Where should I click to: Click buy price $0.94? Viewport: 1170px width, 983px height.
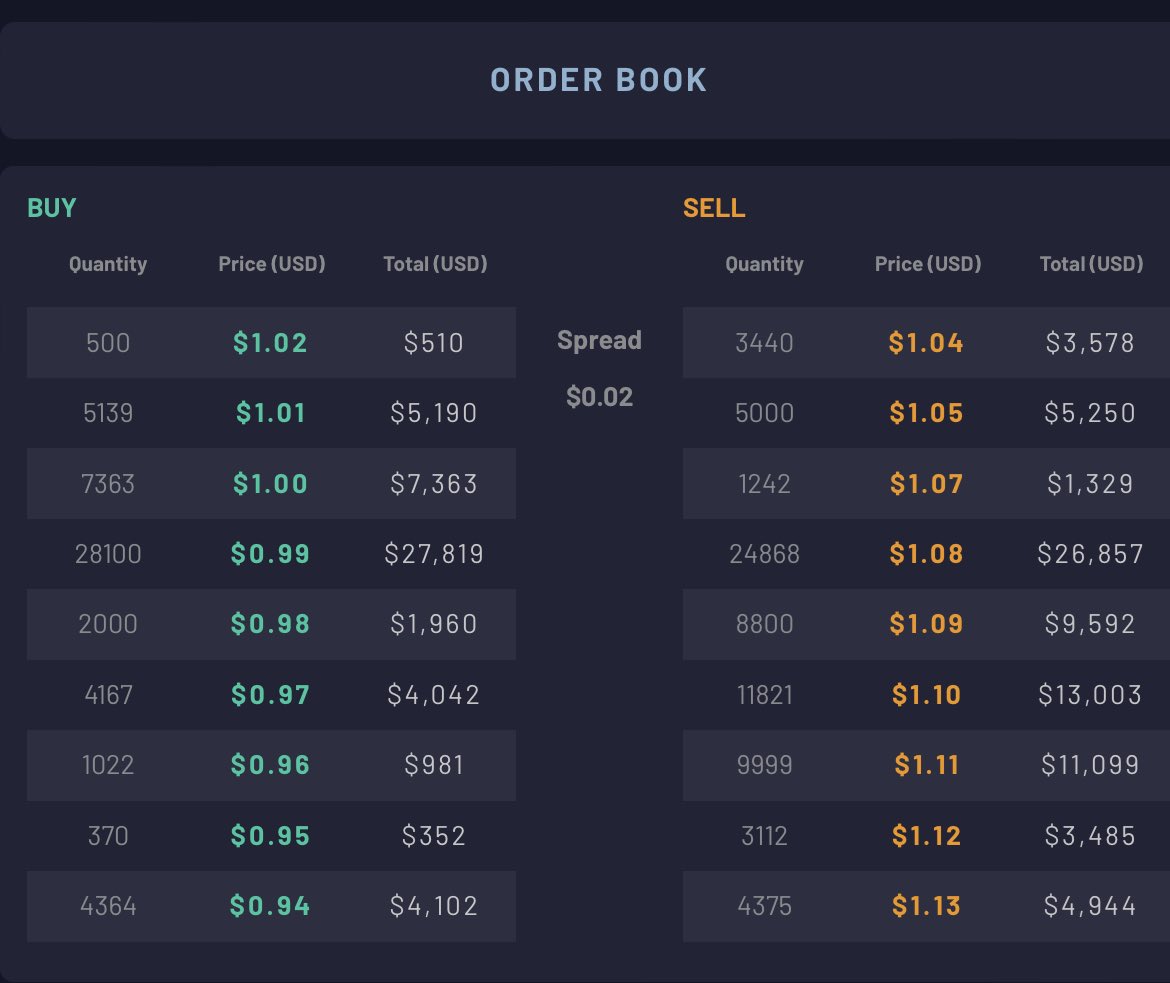click(270, 906)
